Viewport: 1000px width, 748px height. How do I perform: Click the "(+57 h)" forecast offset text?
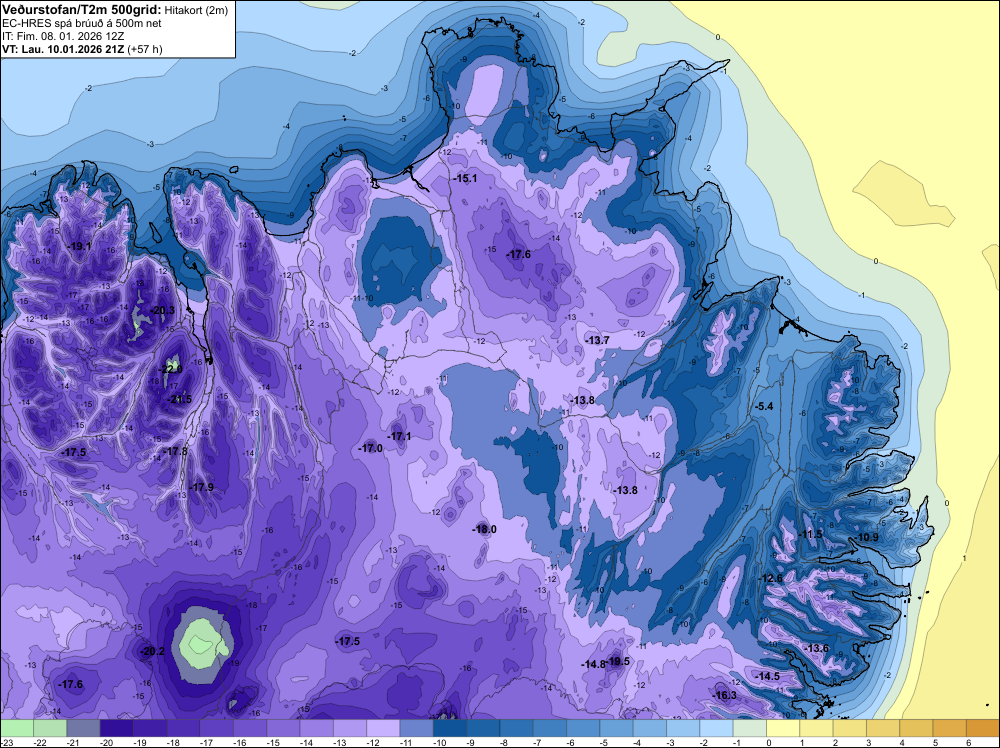point(145,49)
